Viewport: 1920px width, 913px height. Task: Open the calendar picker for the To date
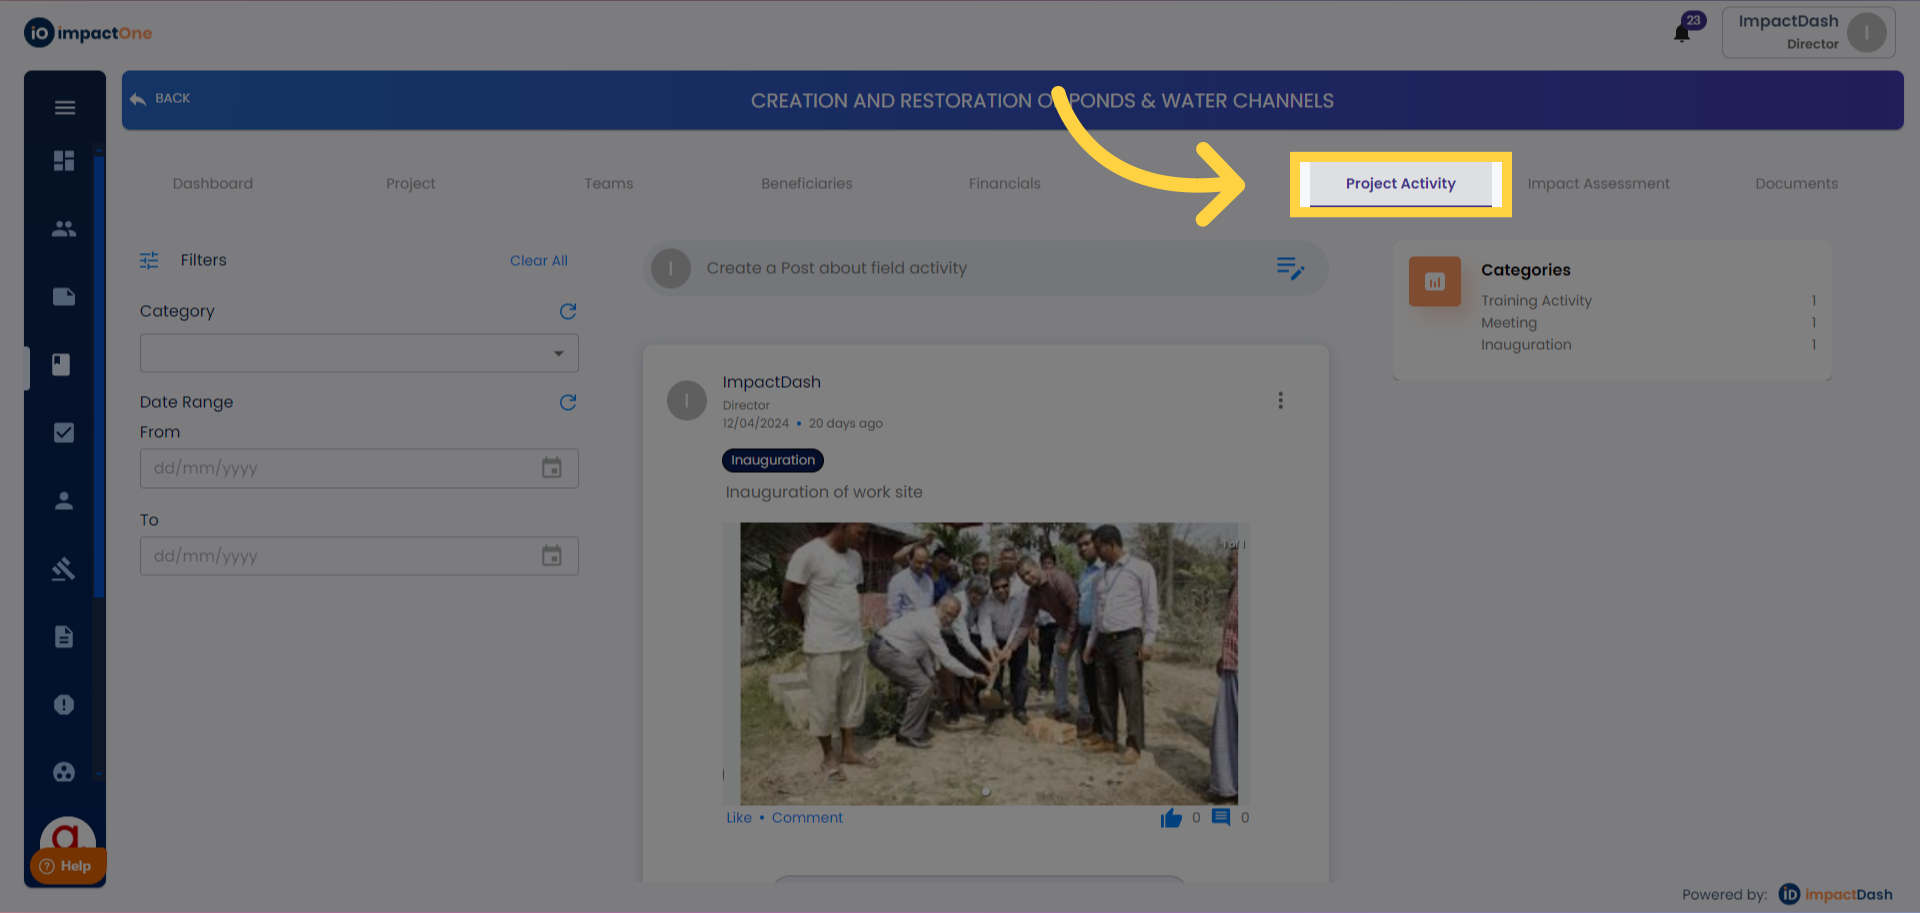point(552,556)
